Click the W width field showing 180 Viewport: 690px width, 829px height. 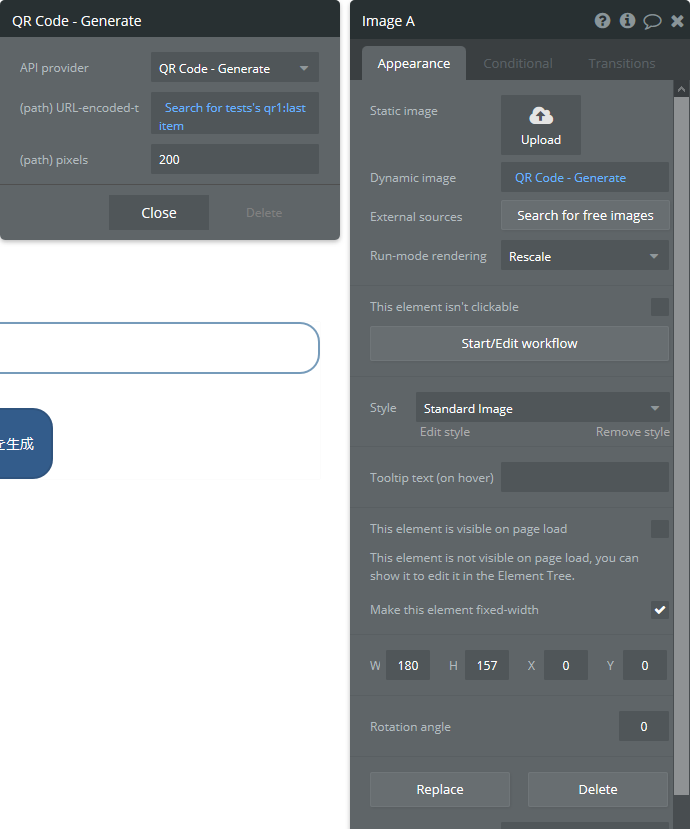tap(408, 665)
